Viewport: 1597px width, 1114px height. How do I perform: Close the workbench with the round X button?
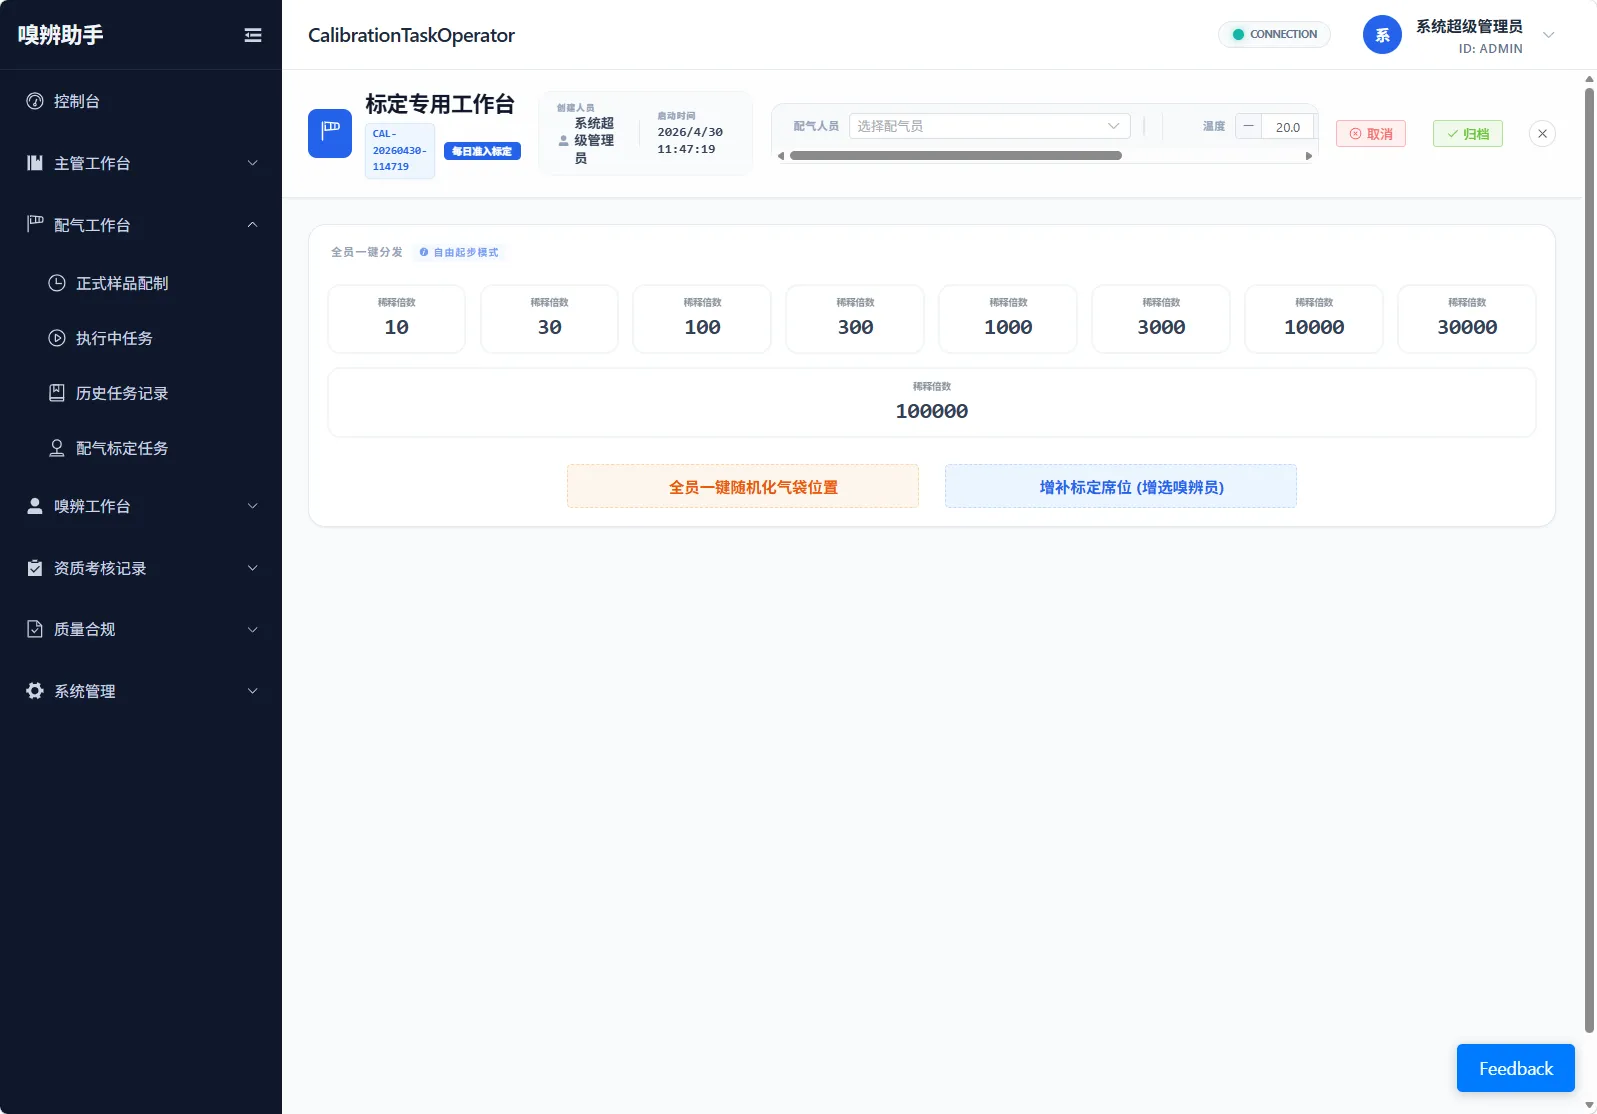1542,133
